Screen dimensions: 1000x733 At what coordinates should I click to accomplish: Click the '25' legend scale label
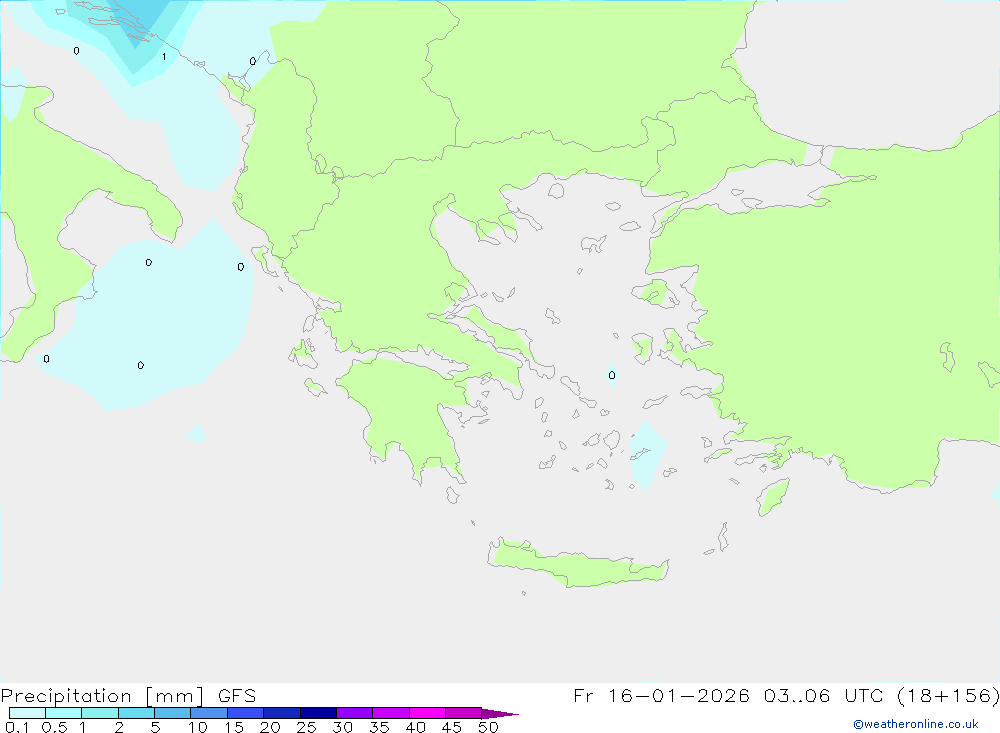click(x=307, y=727)
